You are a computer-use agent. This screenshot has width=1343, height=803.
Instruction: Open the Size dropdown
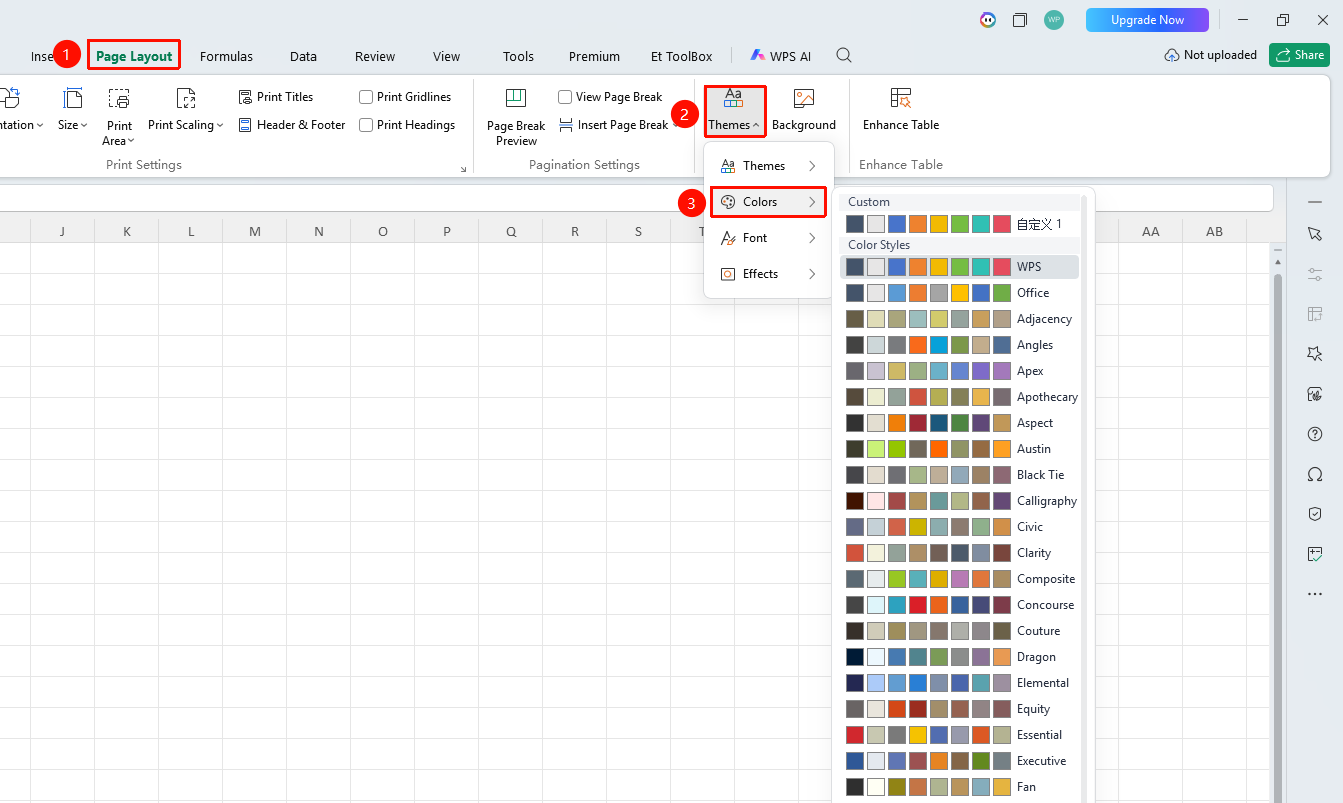[x=73, y=110]
